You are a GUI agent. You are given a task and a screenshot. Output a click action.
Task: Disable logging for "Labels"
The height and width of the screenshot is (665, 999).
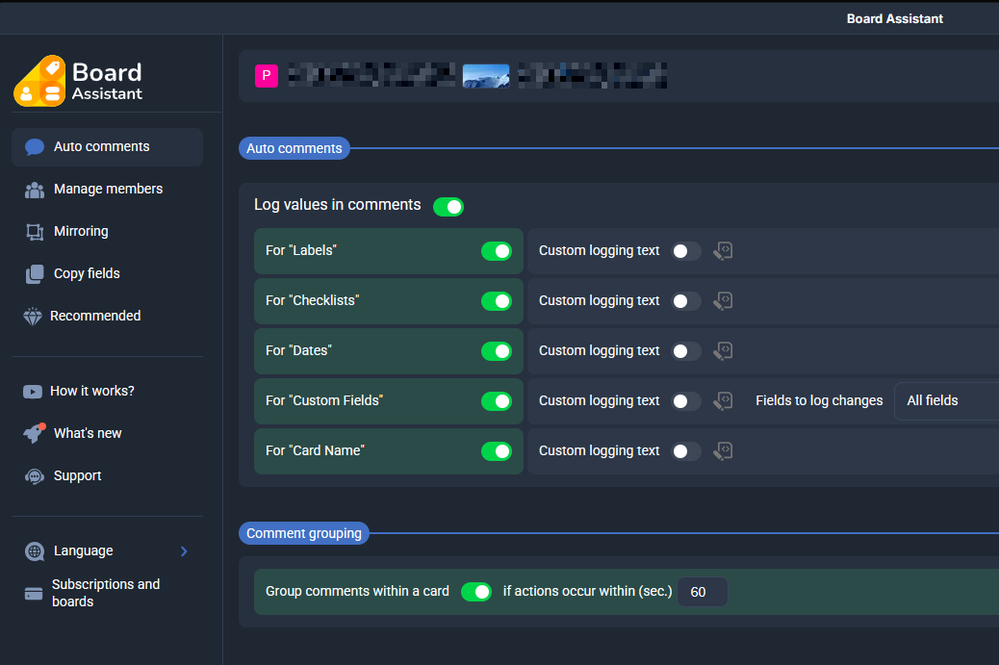tap(496, 251)
